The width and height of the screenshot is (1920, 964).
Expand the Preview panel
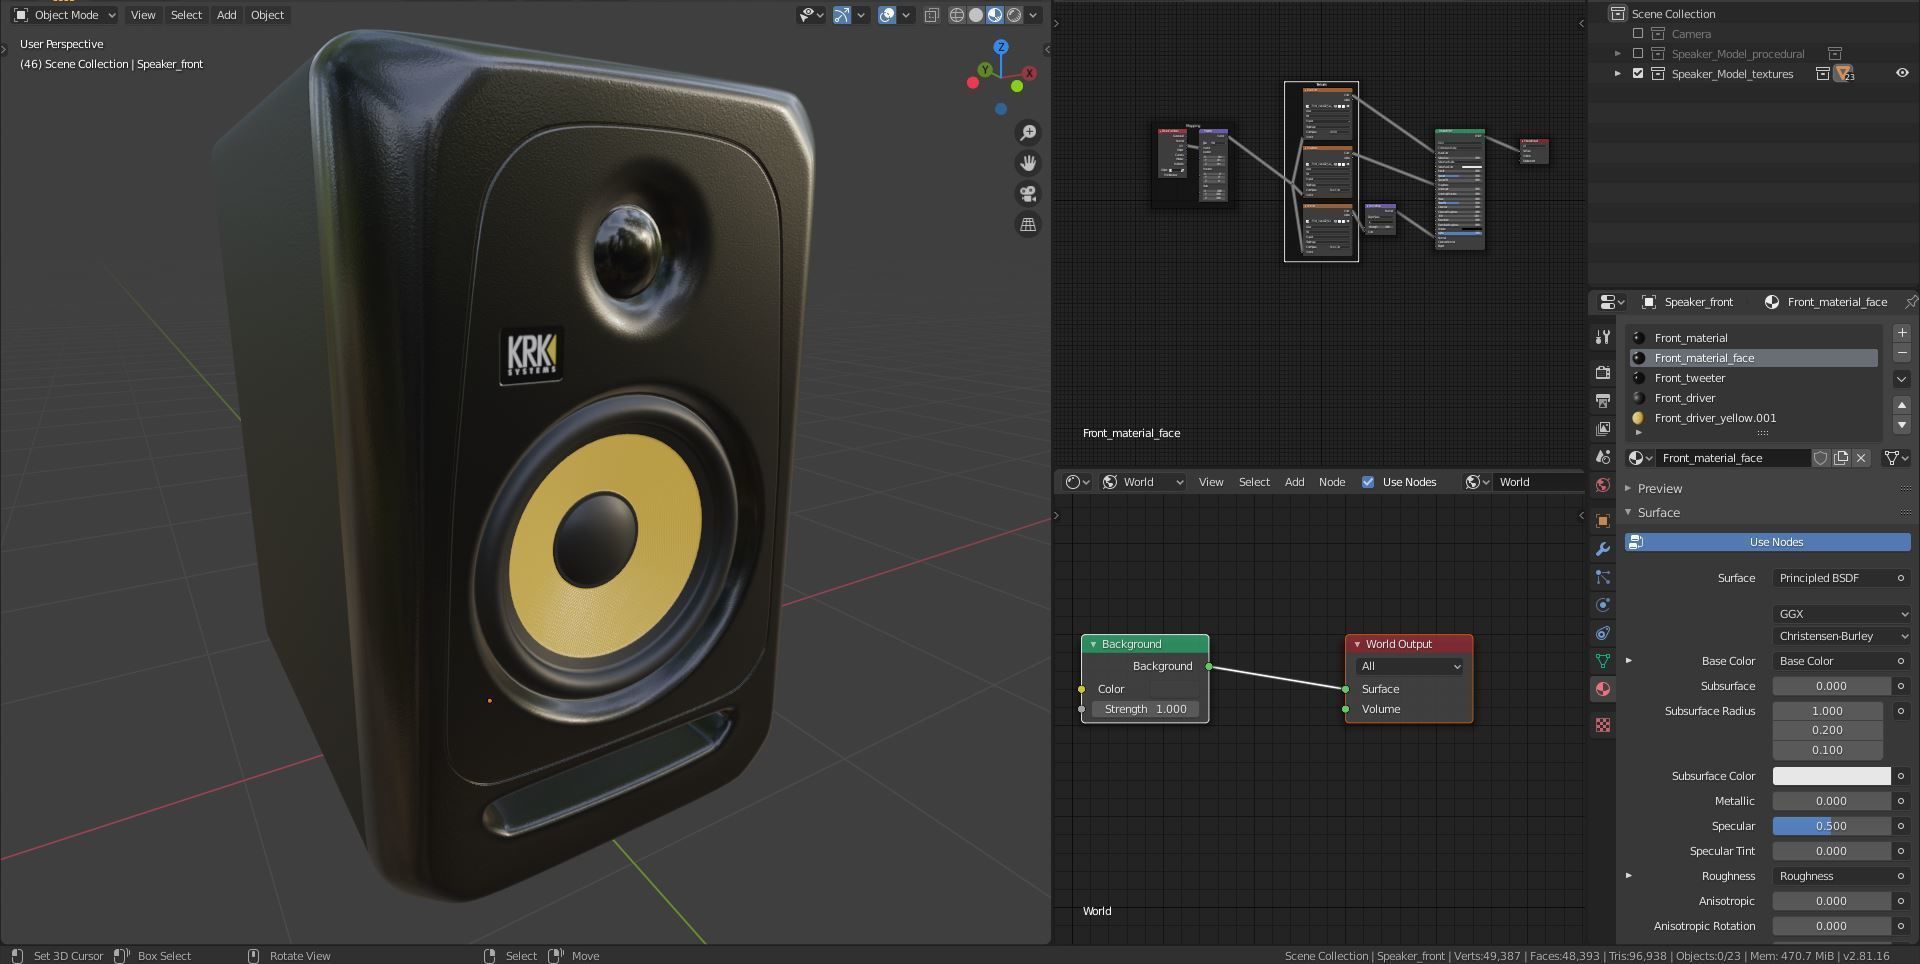pos(1628,489)
